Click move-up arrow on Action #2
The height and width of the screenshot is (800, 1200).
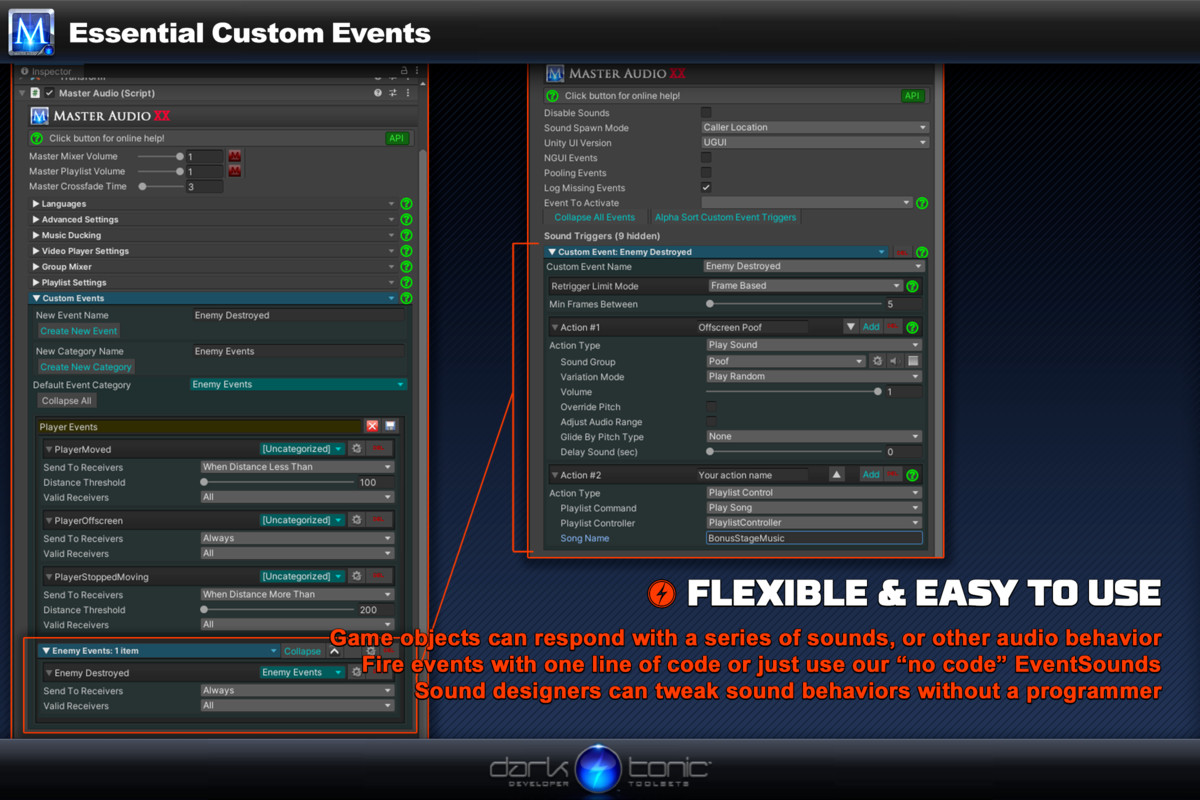pyautogui.click(x=838, y=475)
